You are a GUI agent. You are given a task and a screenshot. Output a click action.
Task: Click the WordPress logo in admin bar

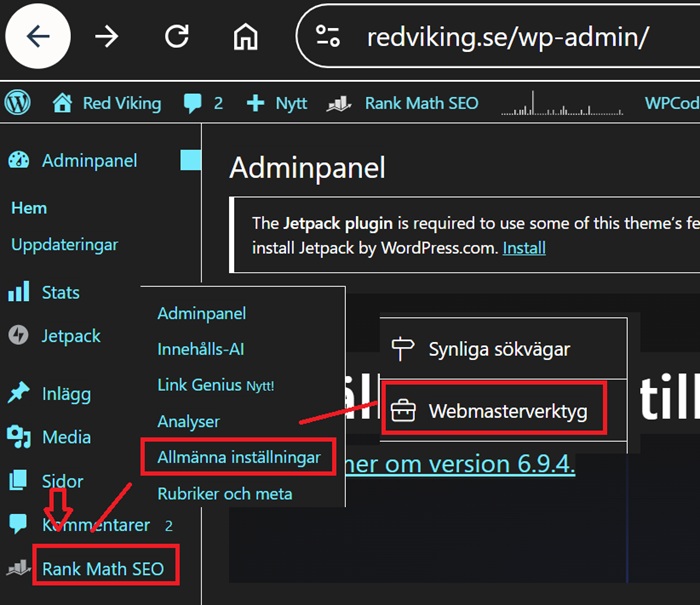(x=18, y=103)
